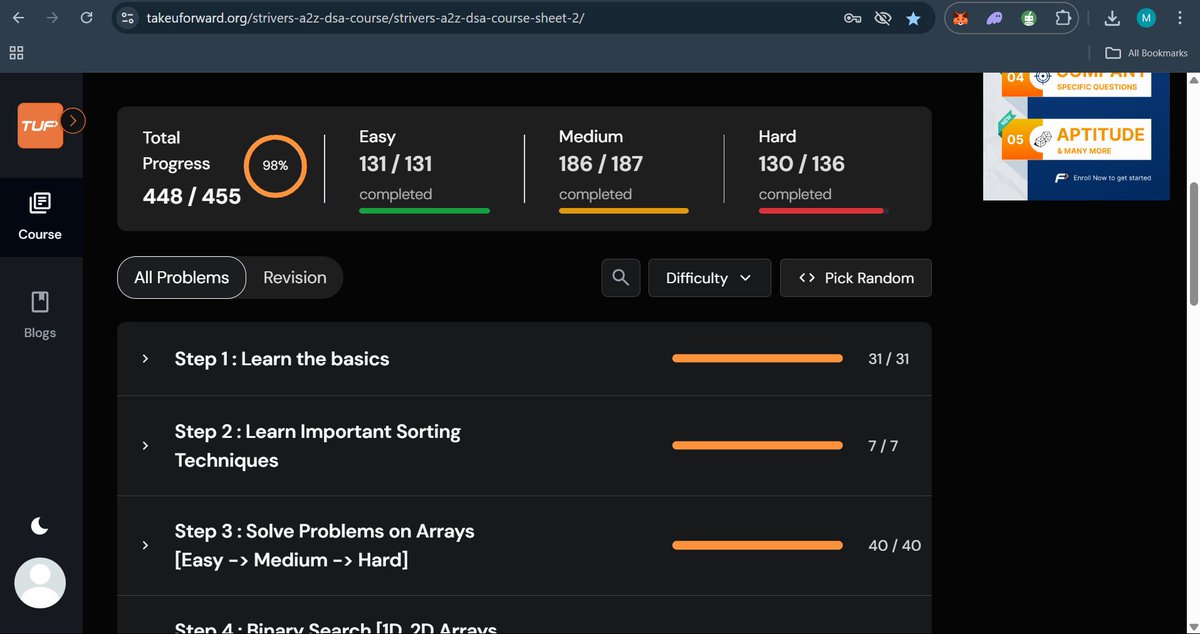Click the Easy green progress bar
The image size is (1200, 634).
point(424,211)
